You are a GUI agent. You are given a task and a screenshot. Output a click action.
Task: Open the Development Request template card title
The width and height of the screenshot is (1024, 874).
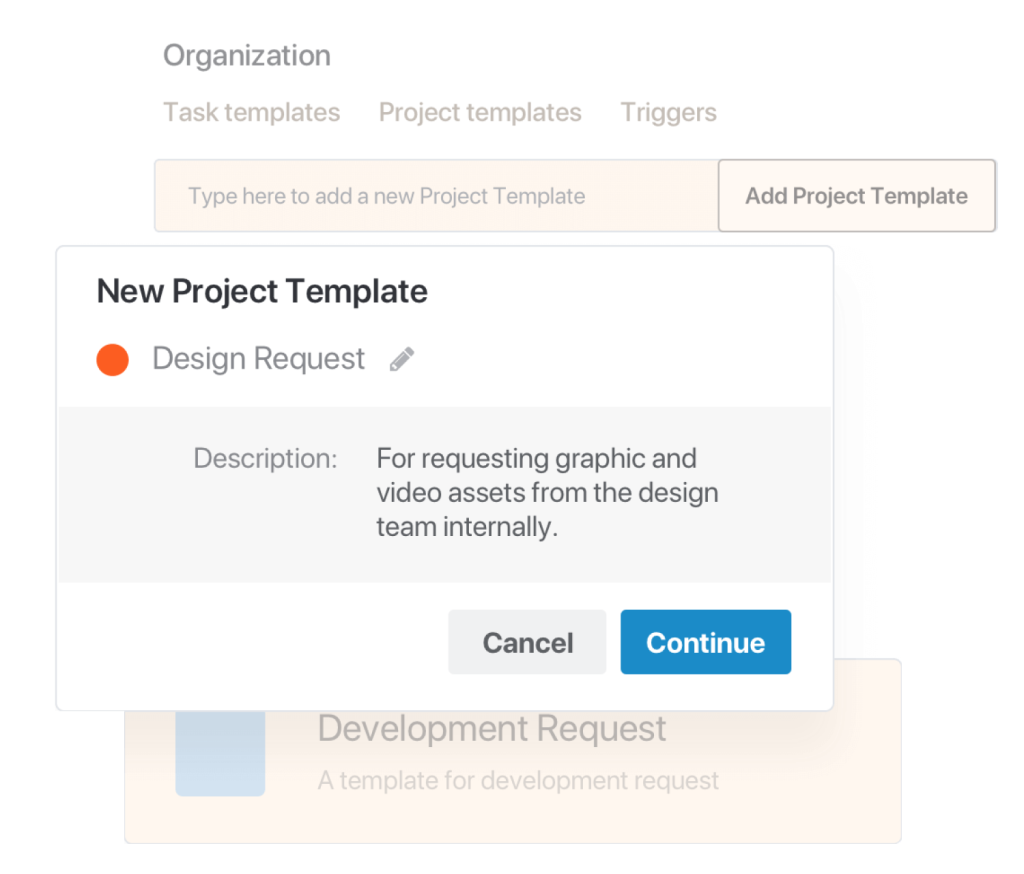click(492, 728)
